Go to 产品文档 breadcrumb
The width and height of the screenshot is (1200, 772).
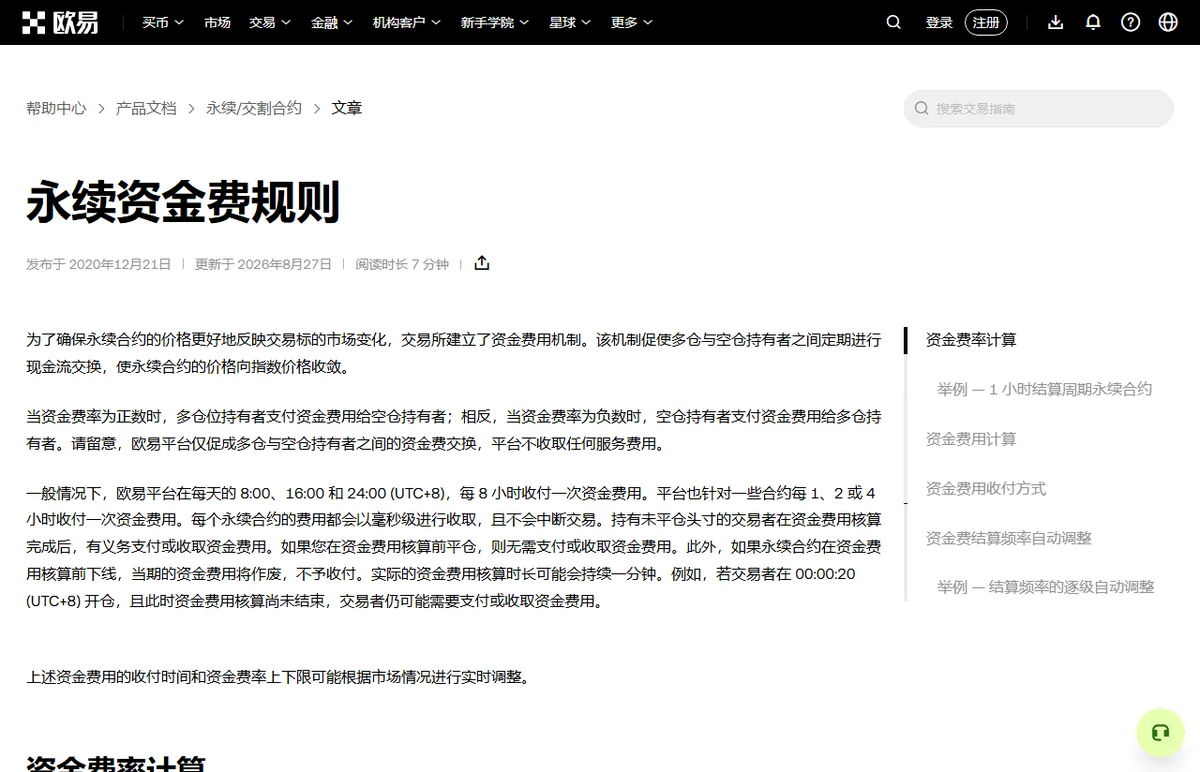[146, 108]
